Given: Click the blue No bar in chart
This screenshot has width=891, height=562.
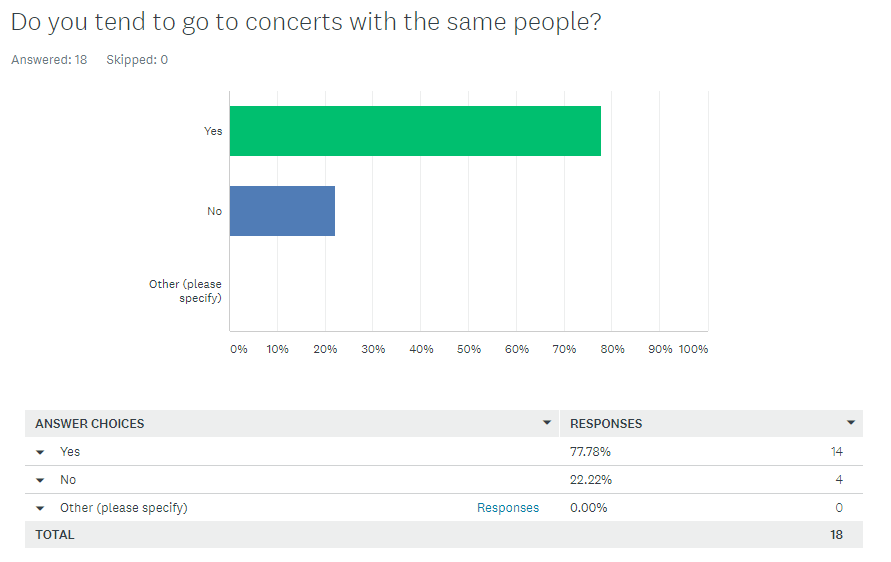Looking at the screenshot, I should tap(282, 211).
